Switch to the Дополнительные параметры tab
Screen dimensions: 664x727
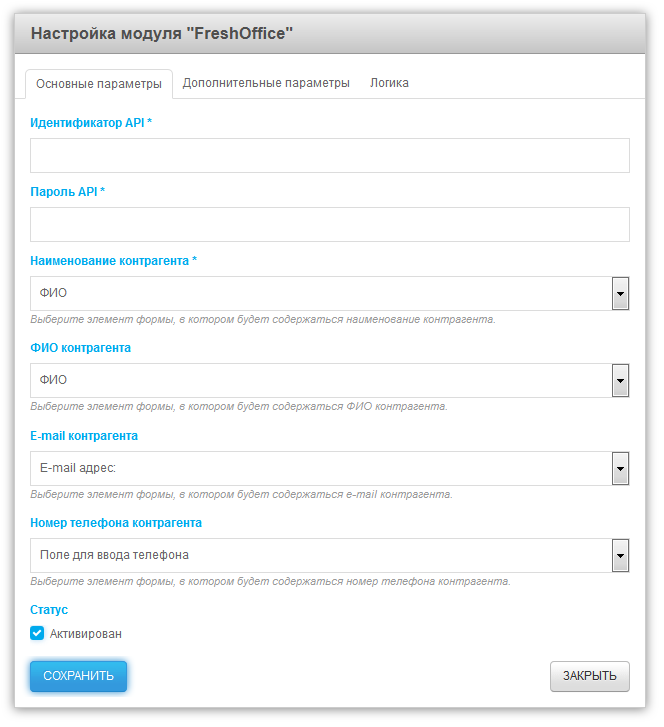click(266, 83)
